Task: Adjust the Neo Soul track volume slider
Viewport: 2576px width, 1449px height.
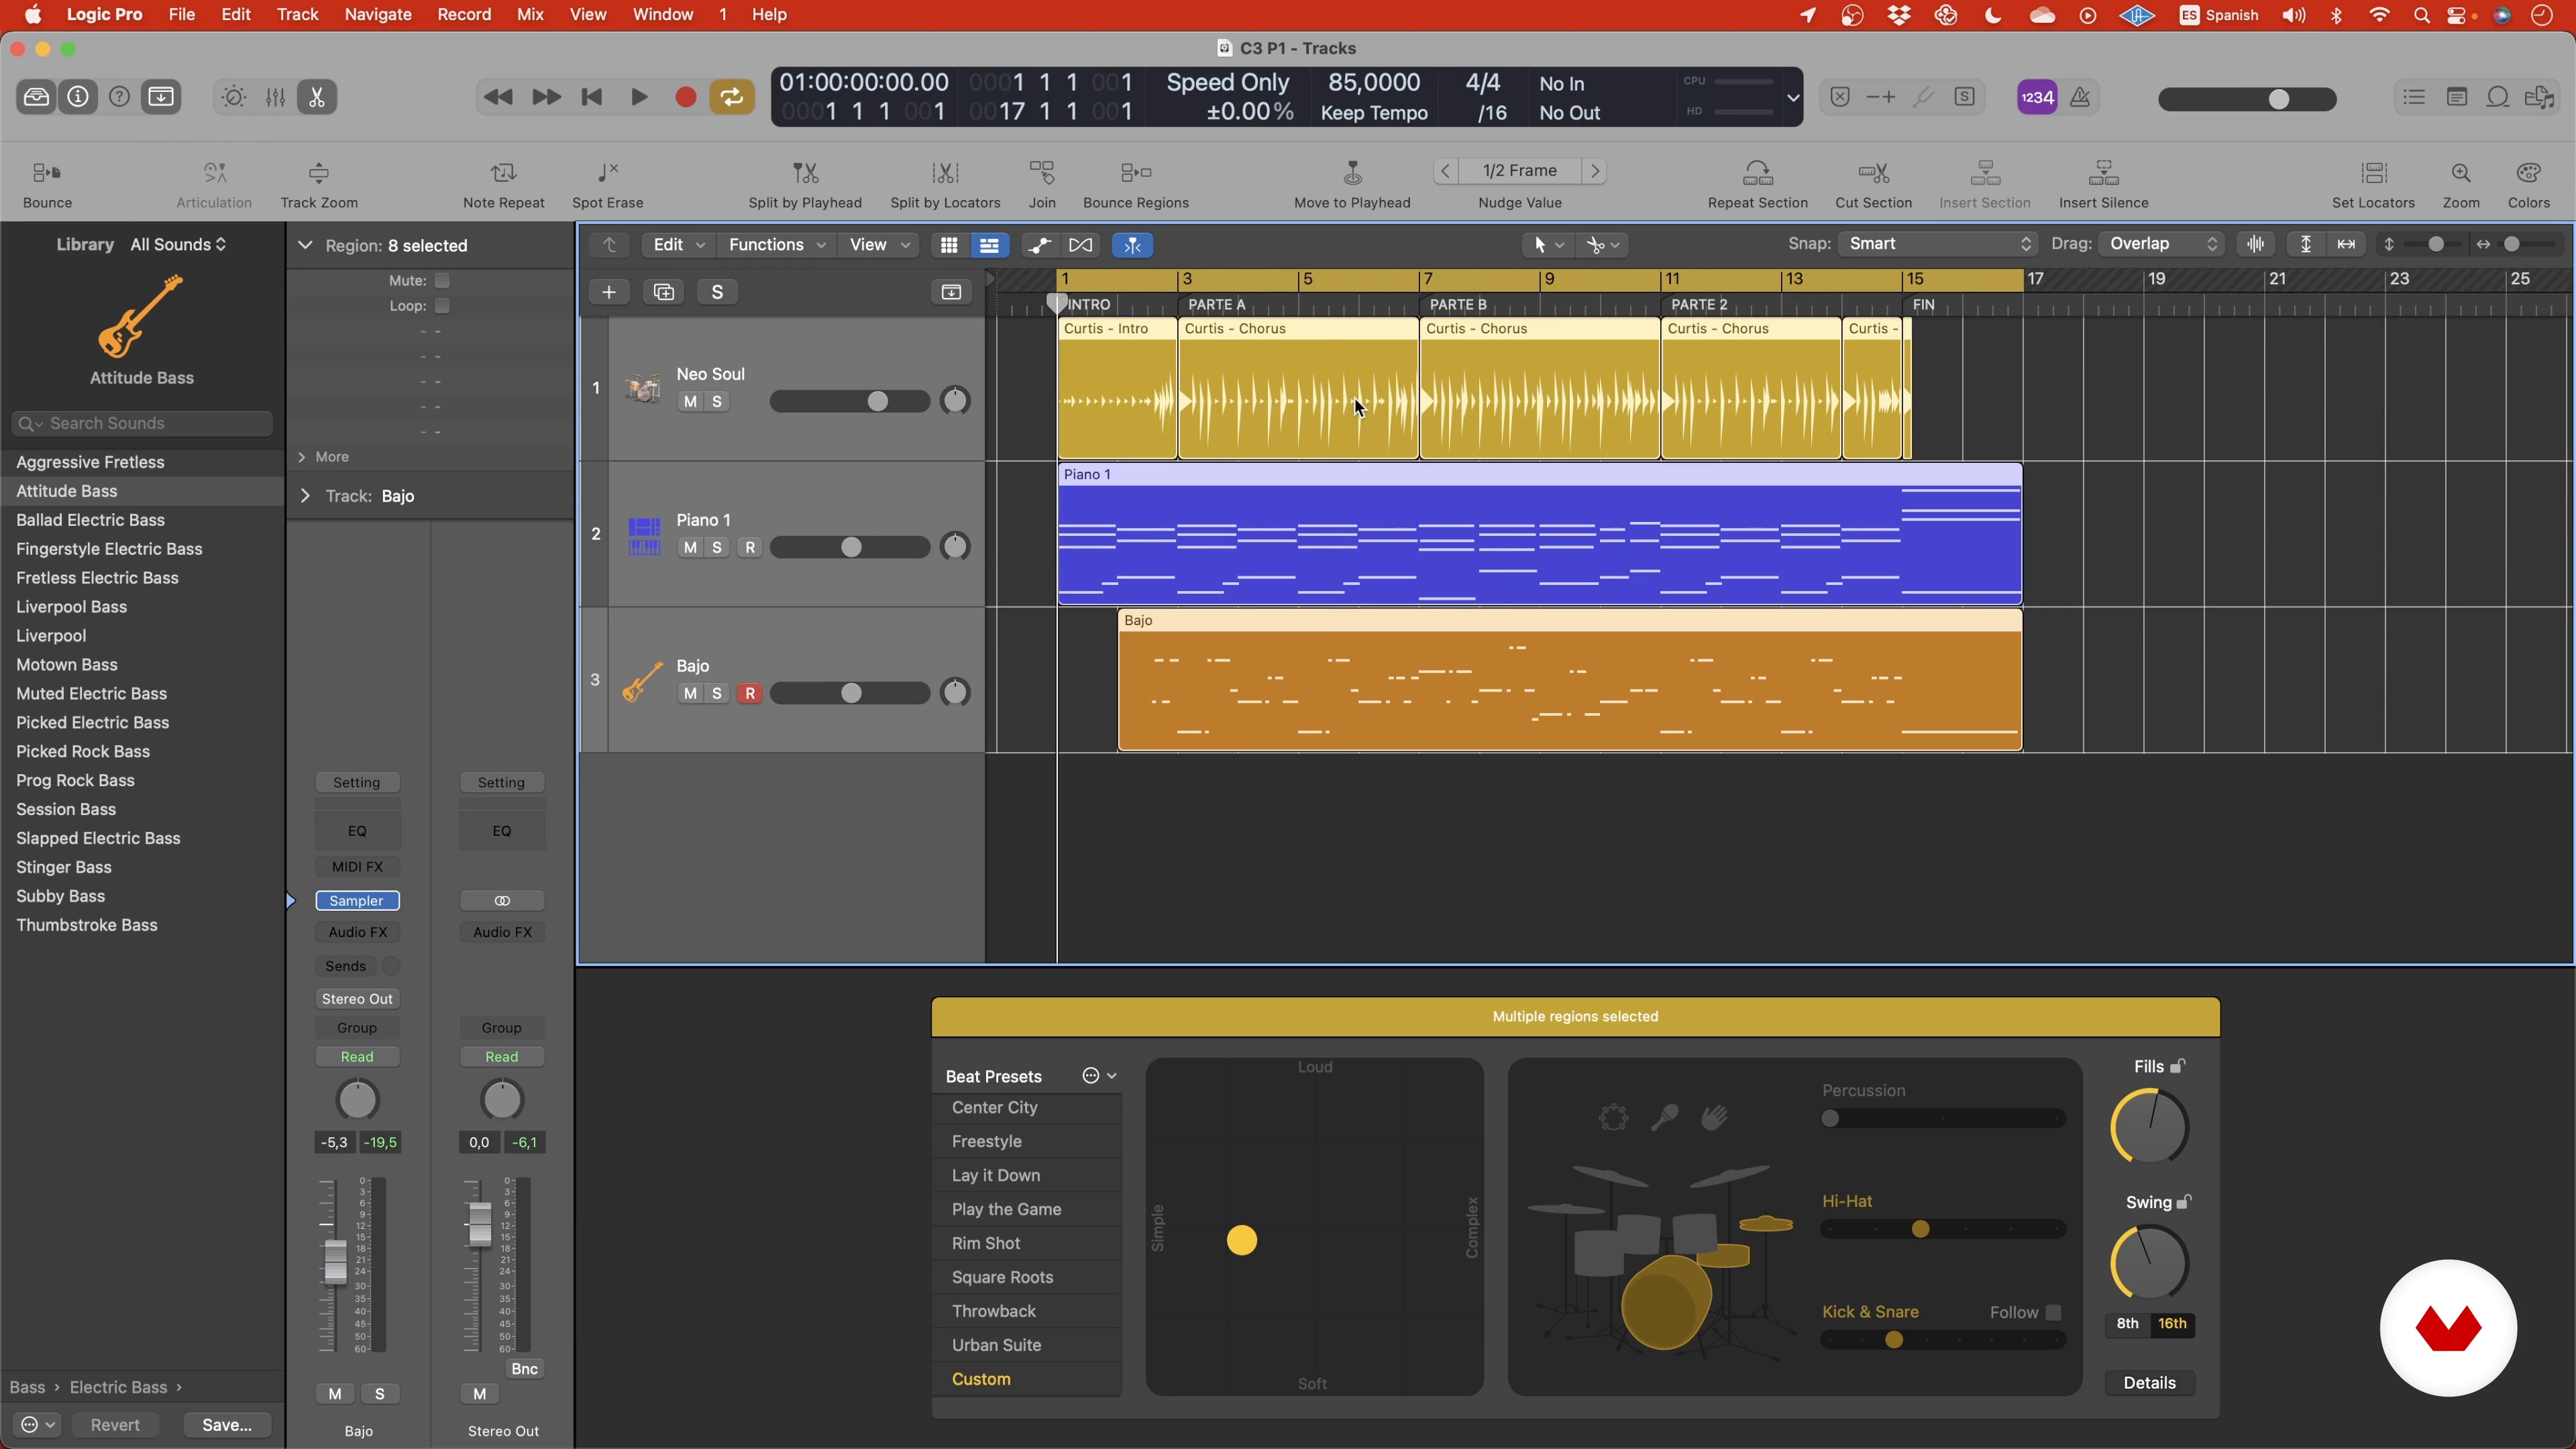Action: tap(877, 402)
